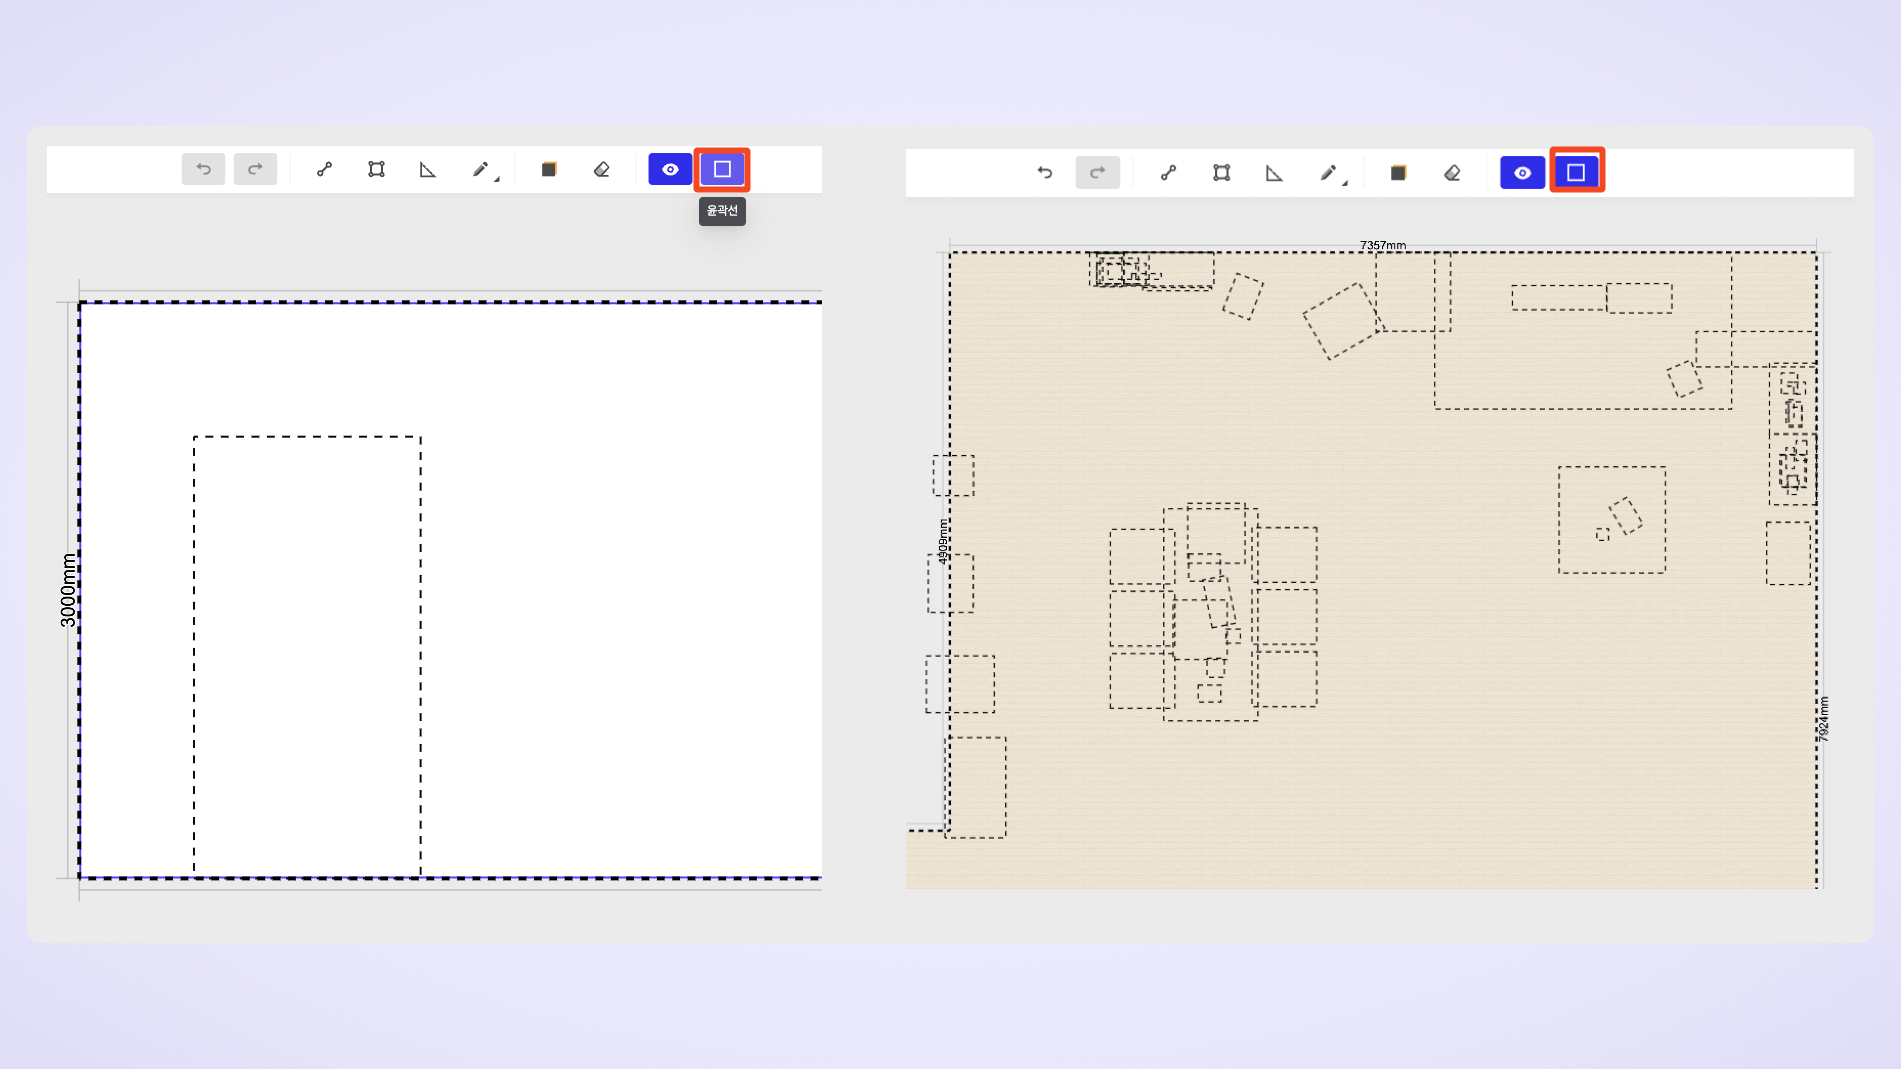Image resolution: width=1901 pixels, height=1069 pixels.
Task: Click undo in the left panel toolbar
Action: (203, 170)
